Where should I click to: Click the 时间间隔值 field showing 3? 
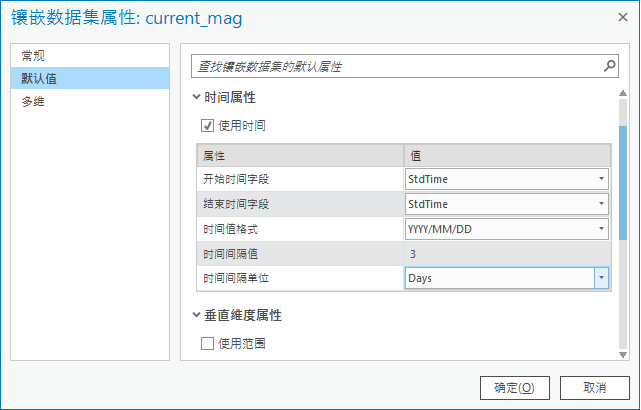coord(505,254)
